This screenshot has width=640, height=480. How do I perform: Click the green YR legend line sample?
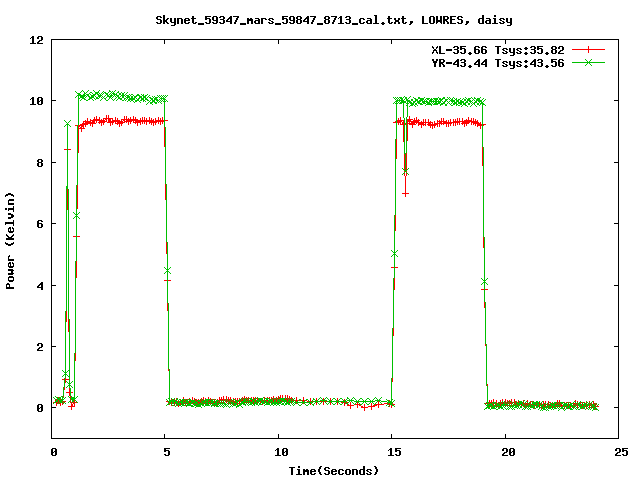point(588,62)
